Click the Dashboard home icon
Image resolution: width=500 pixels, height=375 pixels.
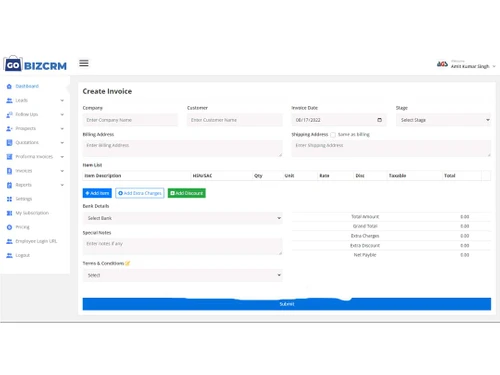click(x=9, y=86)
